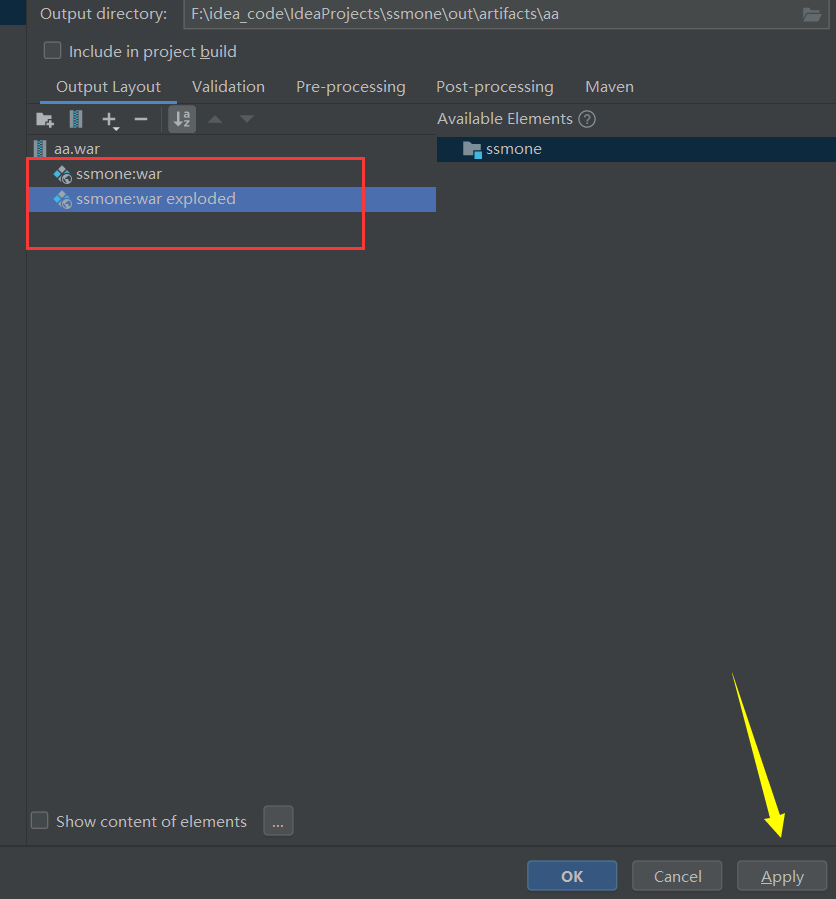Viewport: 836px width, 899px height.
Task: Click the folder icon beside the output directory field
Action: [x=814, y=14]
